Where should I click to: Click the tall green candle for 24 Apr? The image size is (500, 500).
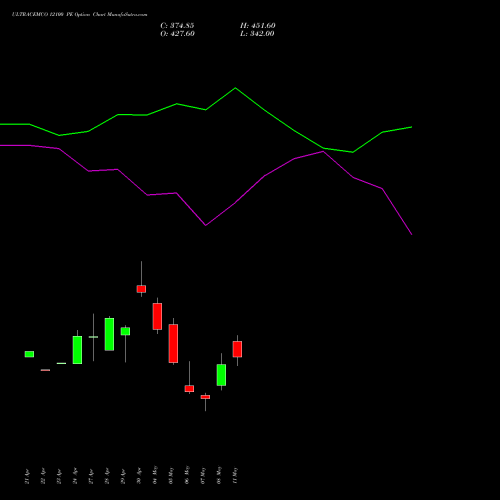77,350
